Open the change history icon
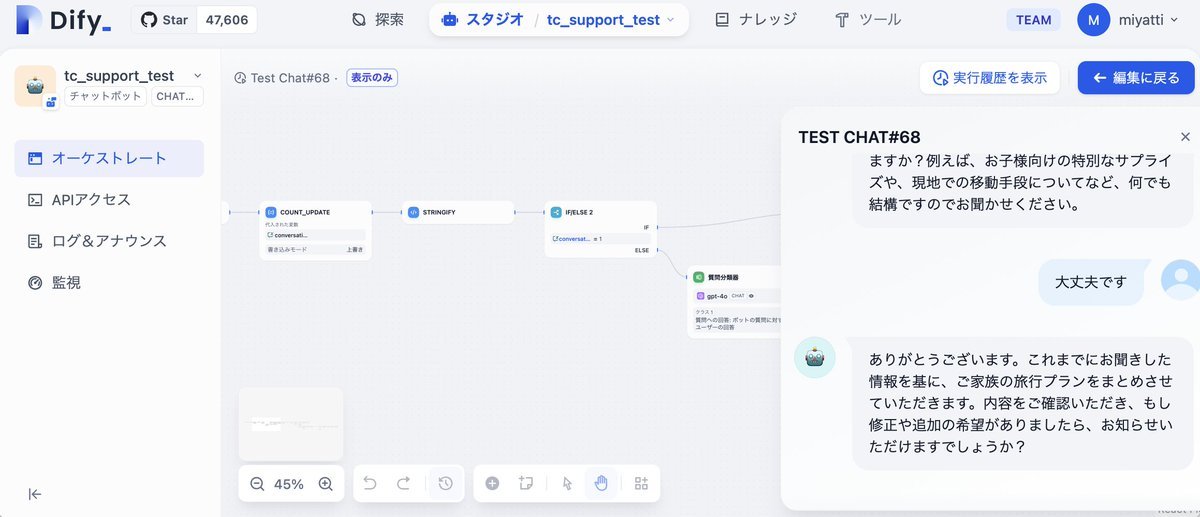 [x=445, y=484]
